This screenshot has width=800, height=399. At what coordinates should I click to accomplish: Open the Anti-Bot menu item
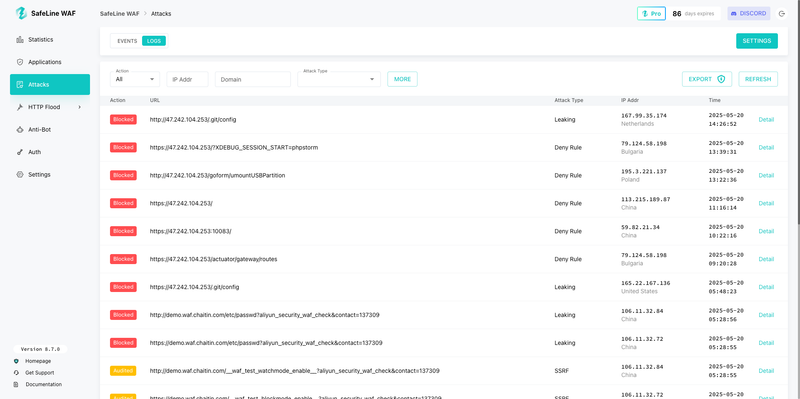tap(50, 130)
